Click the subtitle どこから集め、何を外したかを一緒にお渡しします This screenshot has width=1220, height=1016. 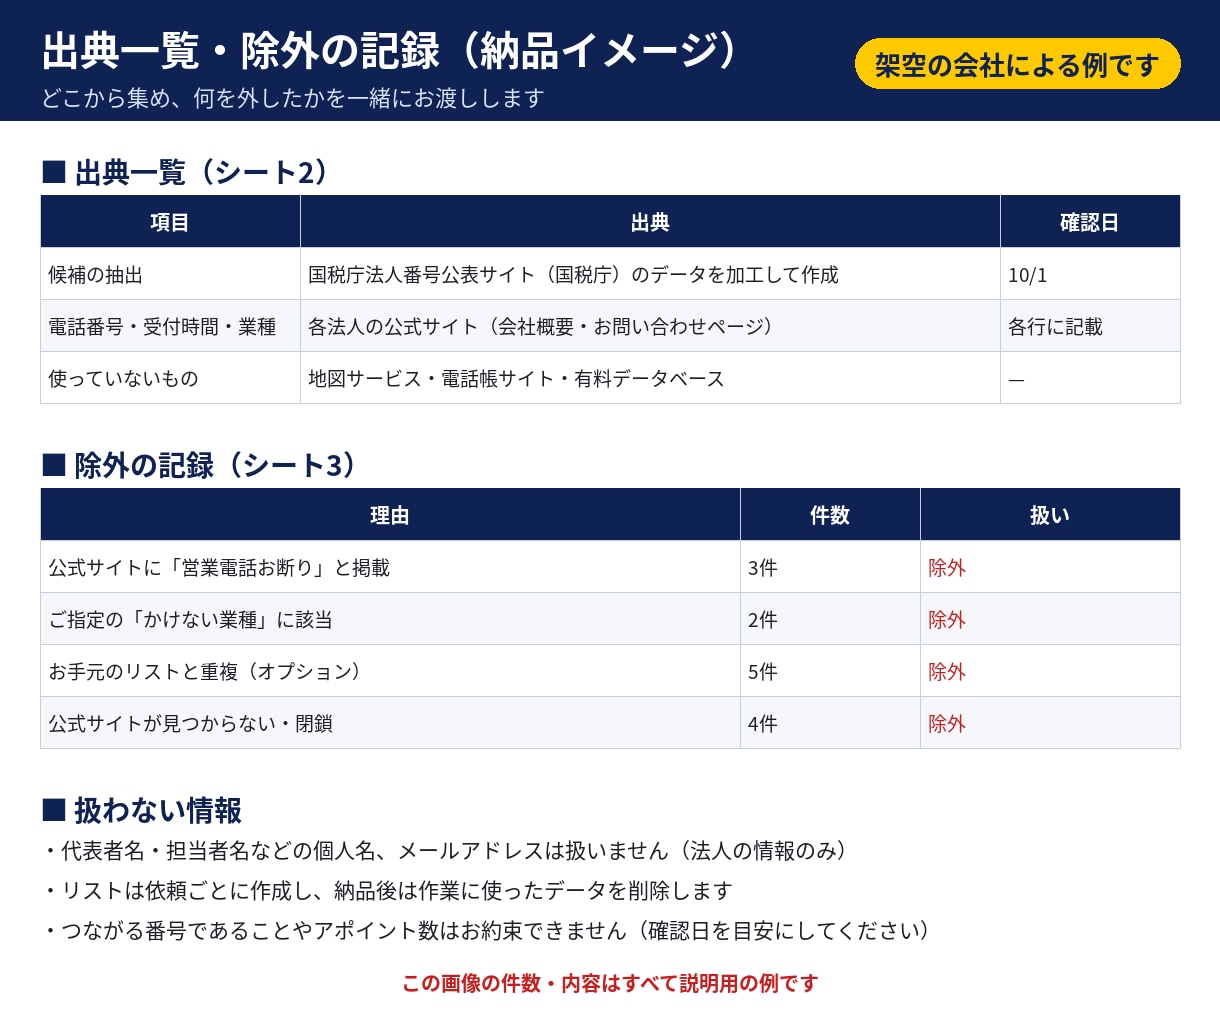coord(293,98)
